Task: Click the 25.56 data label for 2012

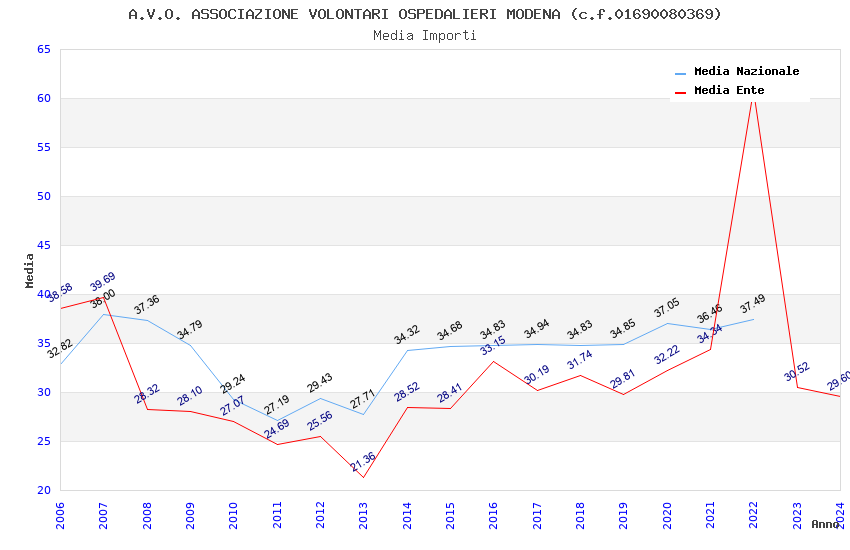Action: [x=320, y=421]
